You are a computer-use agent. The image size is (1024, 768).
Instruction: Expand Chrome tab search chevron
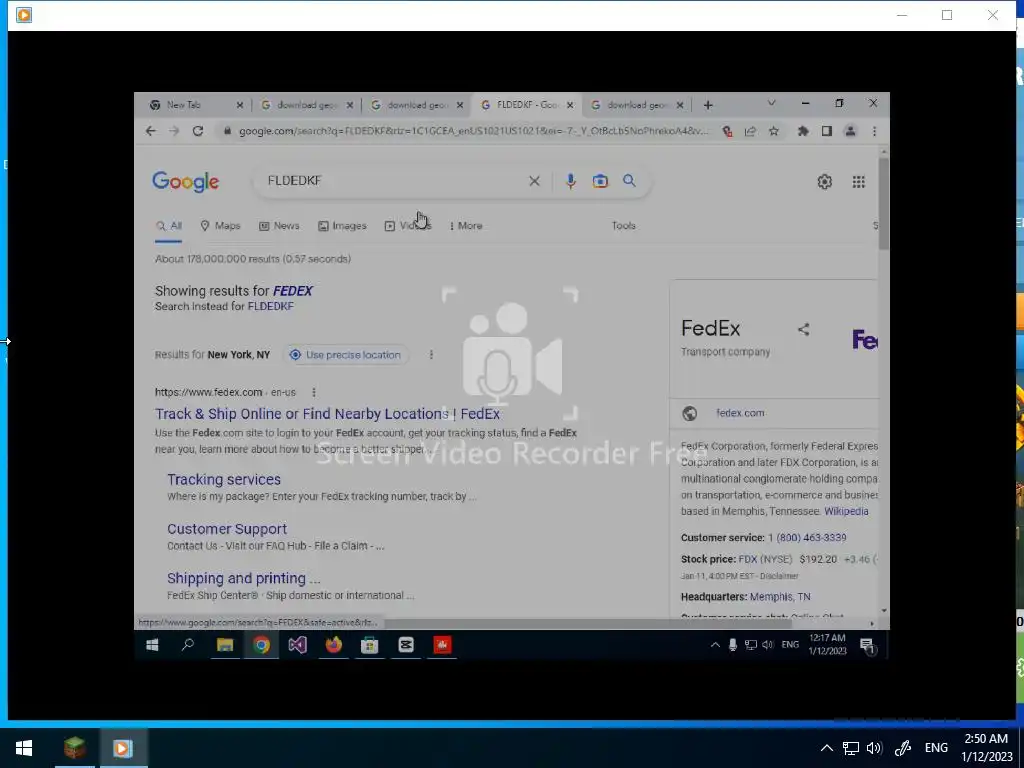click(771, 103)
